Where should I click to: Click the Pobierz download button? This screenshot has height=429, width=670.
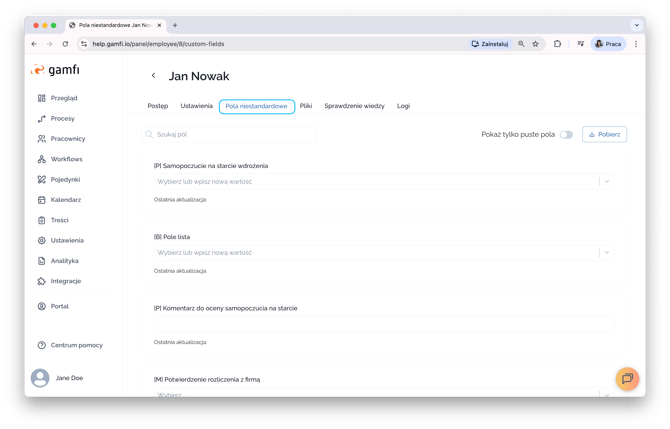pos(604,134)
